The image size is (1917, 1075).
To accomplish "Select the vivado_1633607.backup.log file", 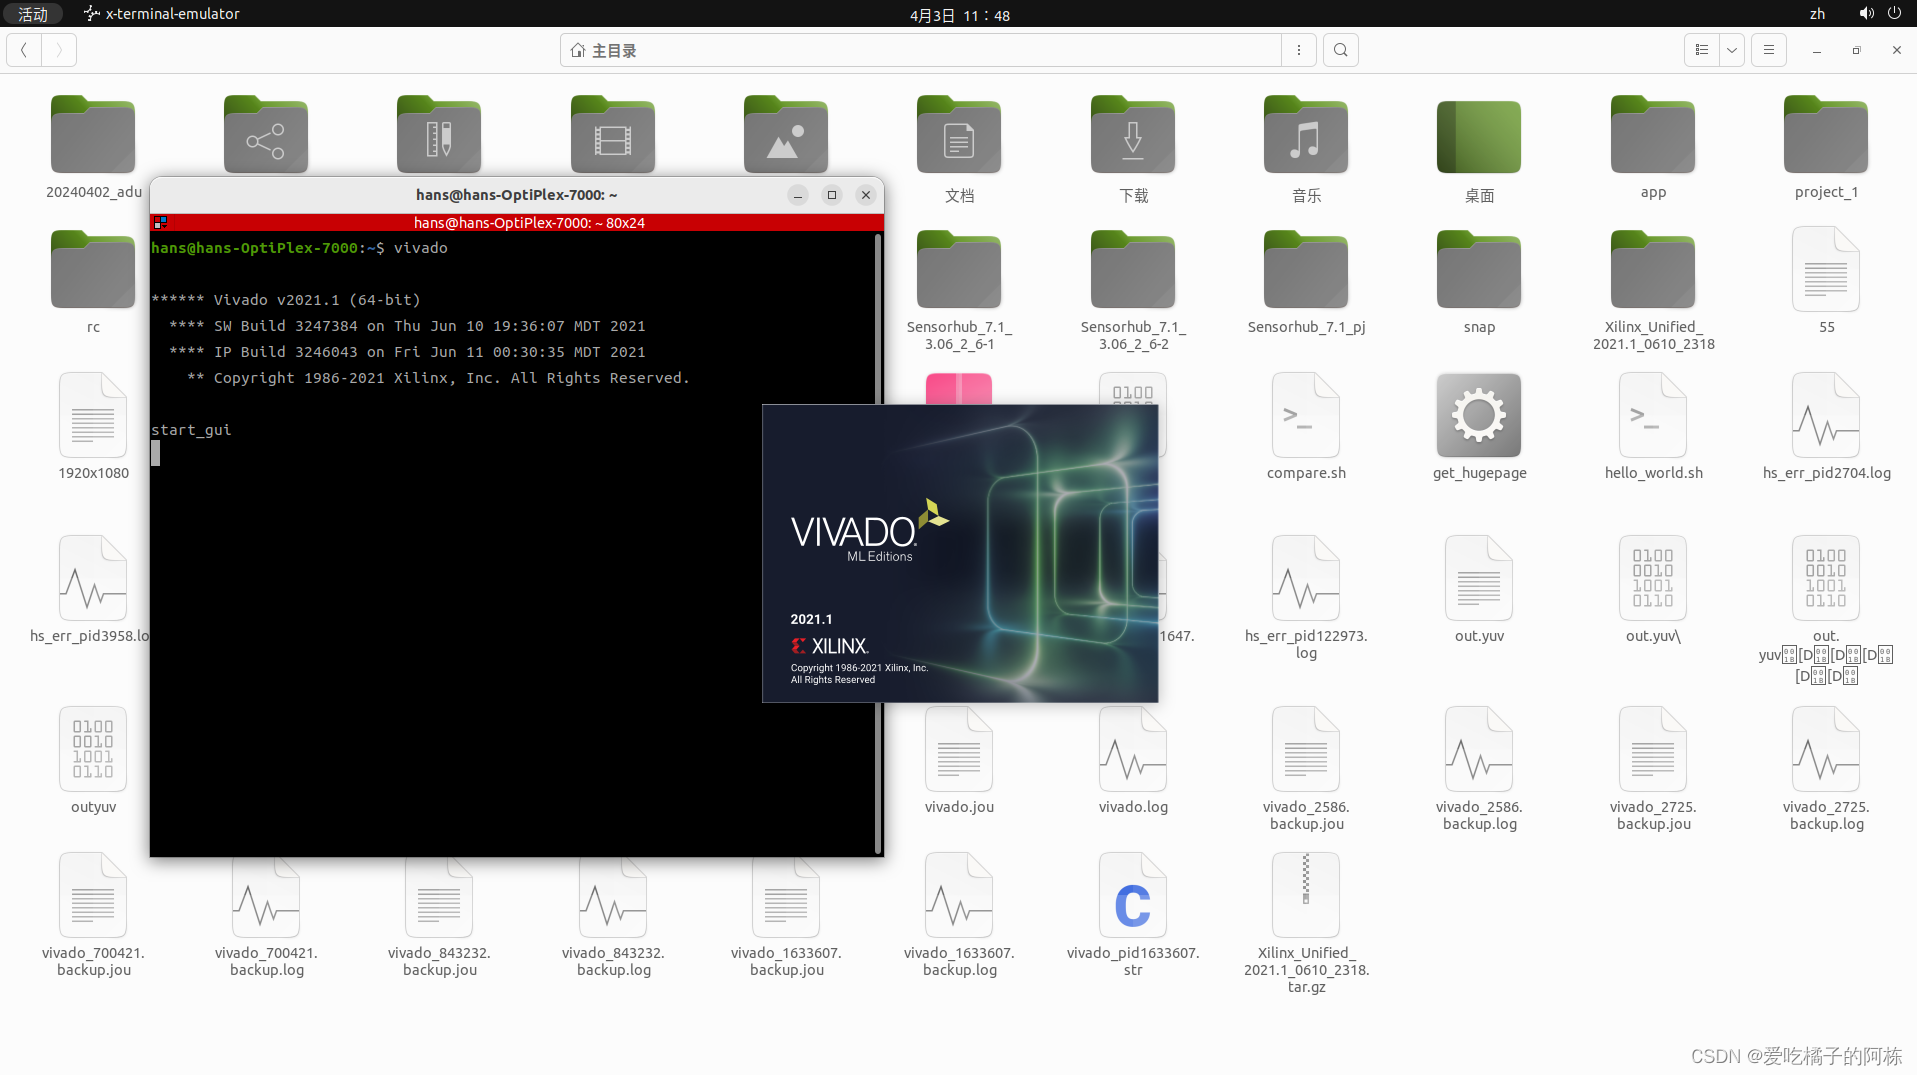I will click(x=959, y=895).
